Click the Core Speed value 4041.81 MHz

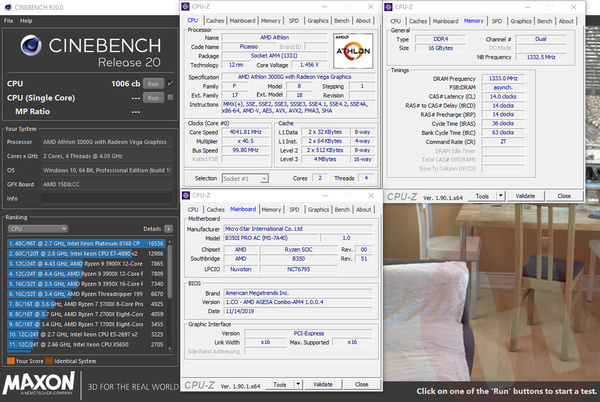click(x=245, y=132)
